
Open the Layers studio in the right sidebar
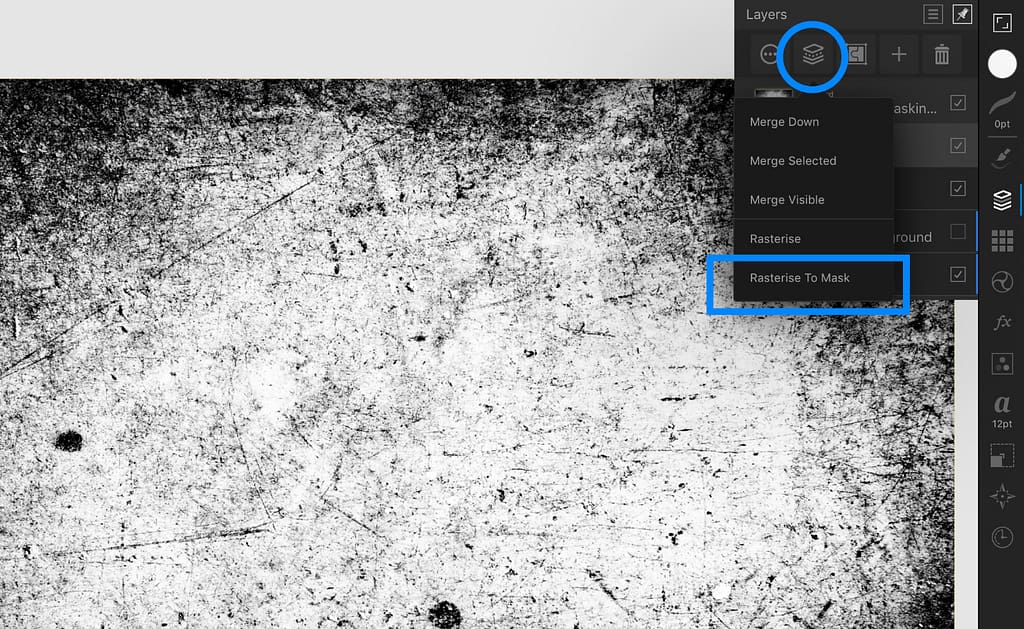1002,201
